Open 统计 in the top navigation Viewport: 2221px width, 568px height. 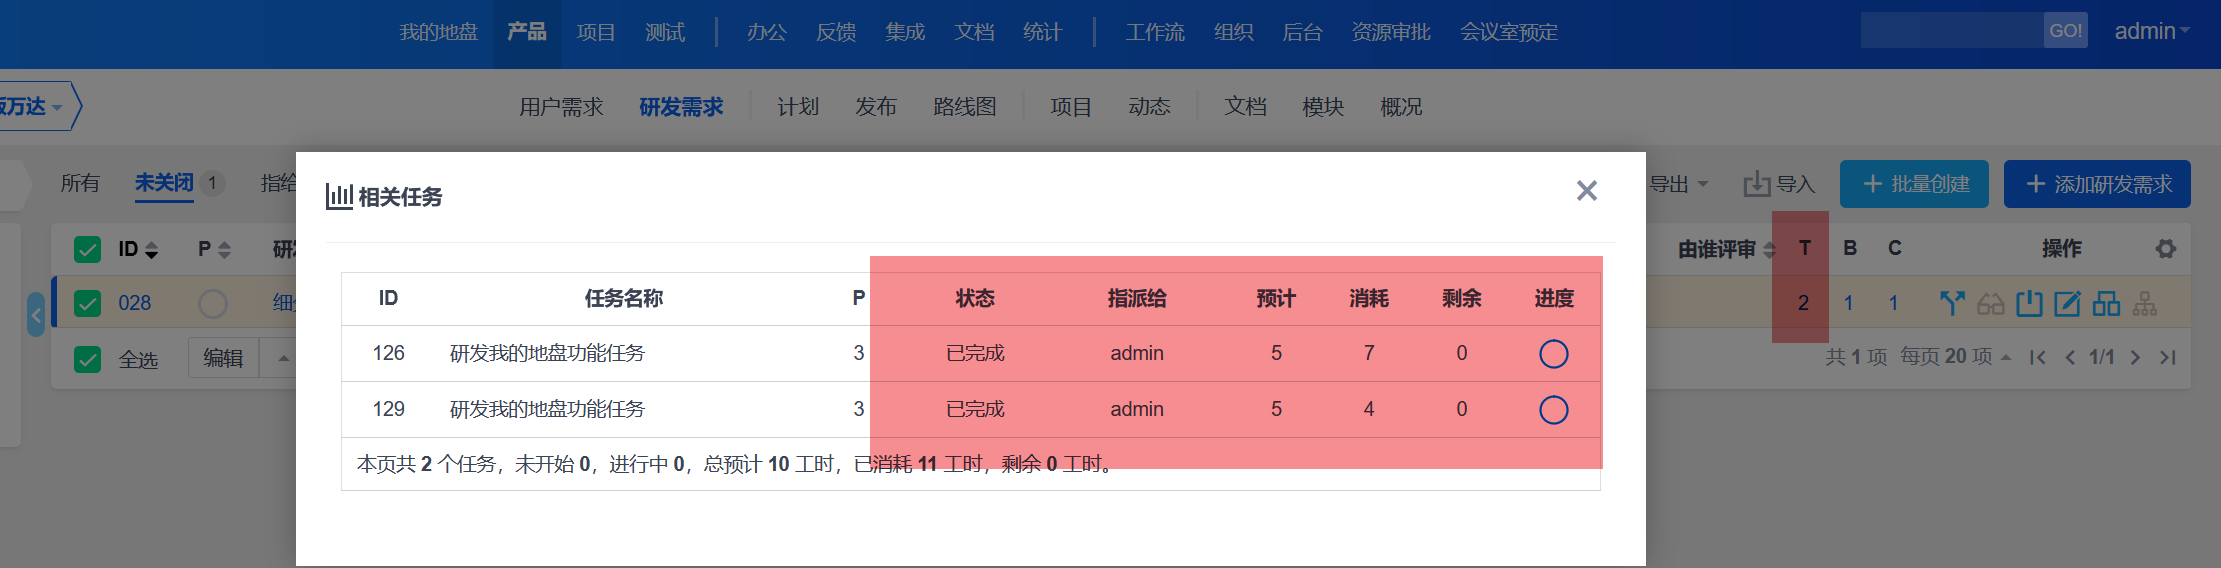[x=1042, y=32]
